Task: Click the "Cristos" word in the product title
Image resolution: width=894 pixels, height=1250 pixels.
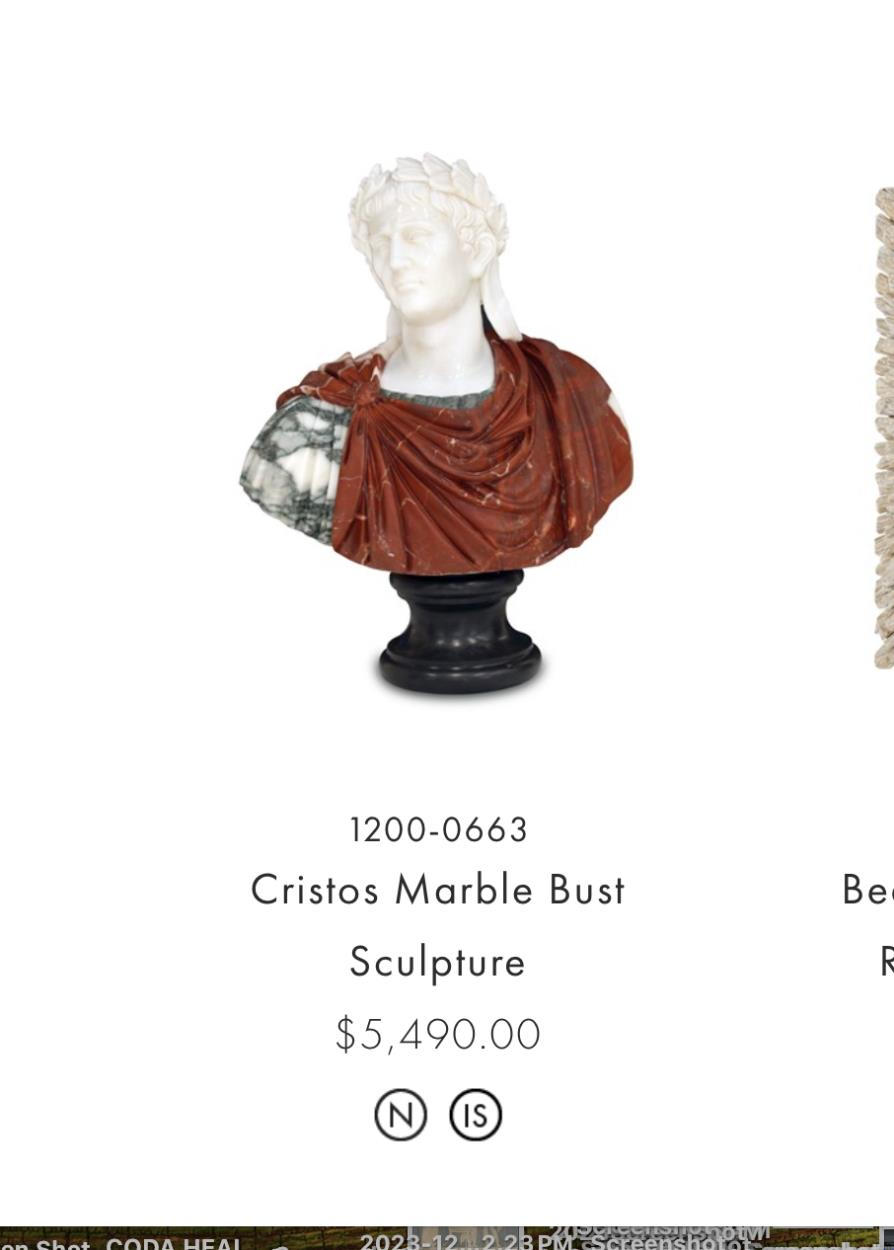Action: (315, 890)
